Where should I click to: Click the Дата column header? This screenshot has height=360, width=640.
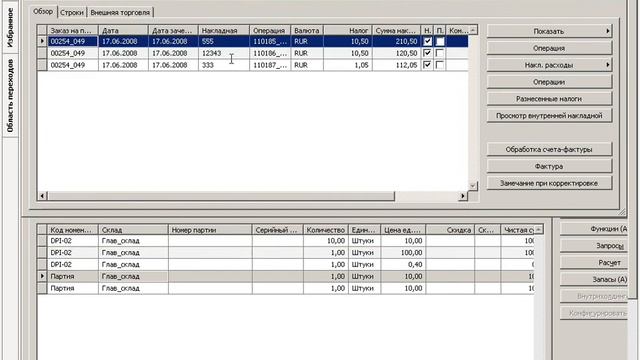click(123, 30)
